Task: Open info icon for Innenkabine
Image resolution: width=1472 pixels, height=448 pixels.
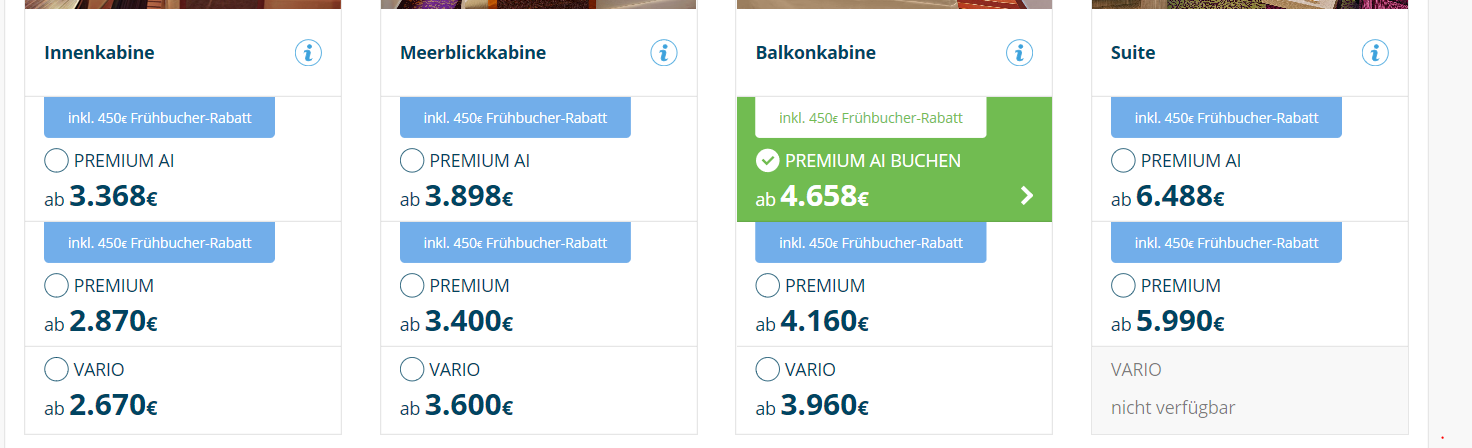Action: pyautogui.click(x=308, y=53)
